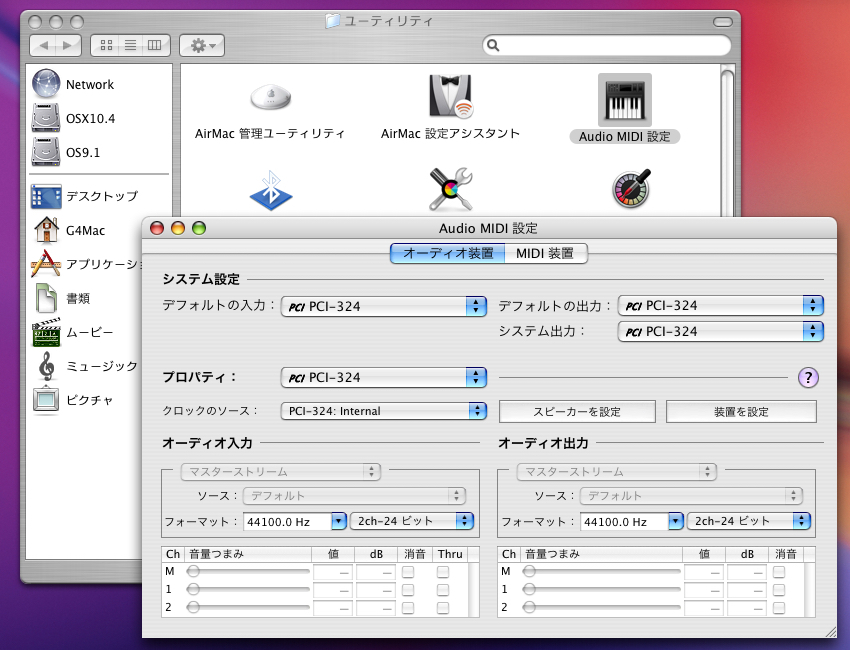The width and height of the screenshot is (850, 650).
Task: Open the Audio MIDI 設定 application icon
Action: 624,100
